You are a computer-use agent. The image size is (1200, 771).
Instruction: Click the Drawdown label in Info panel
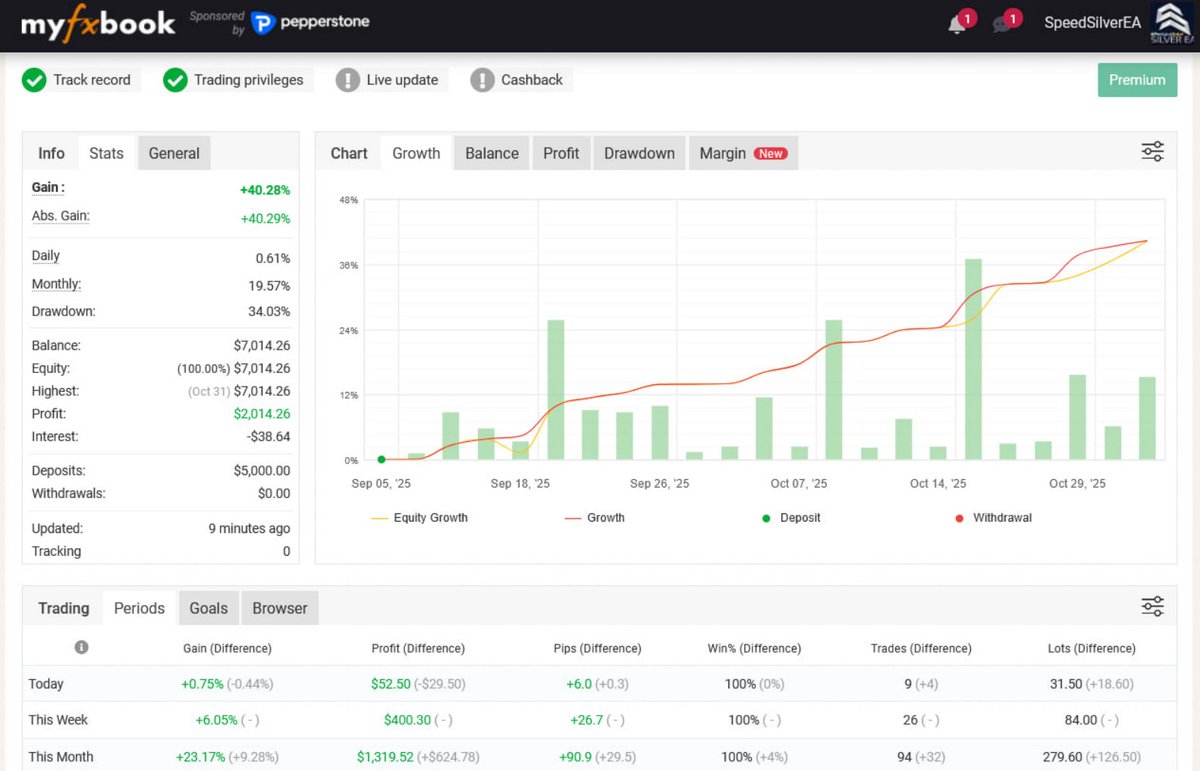[63, 311]
